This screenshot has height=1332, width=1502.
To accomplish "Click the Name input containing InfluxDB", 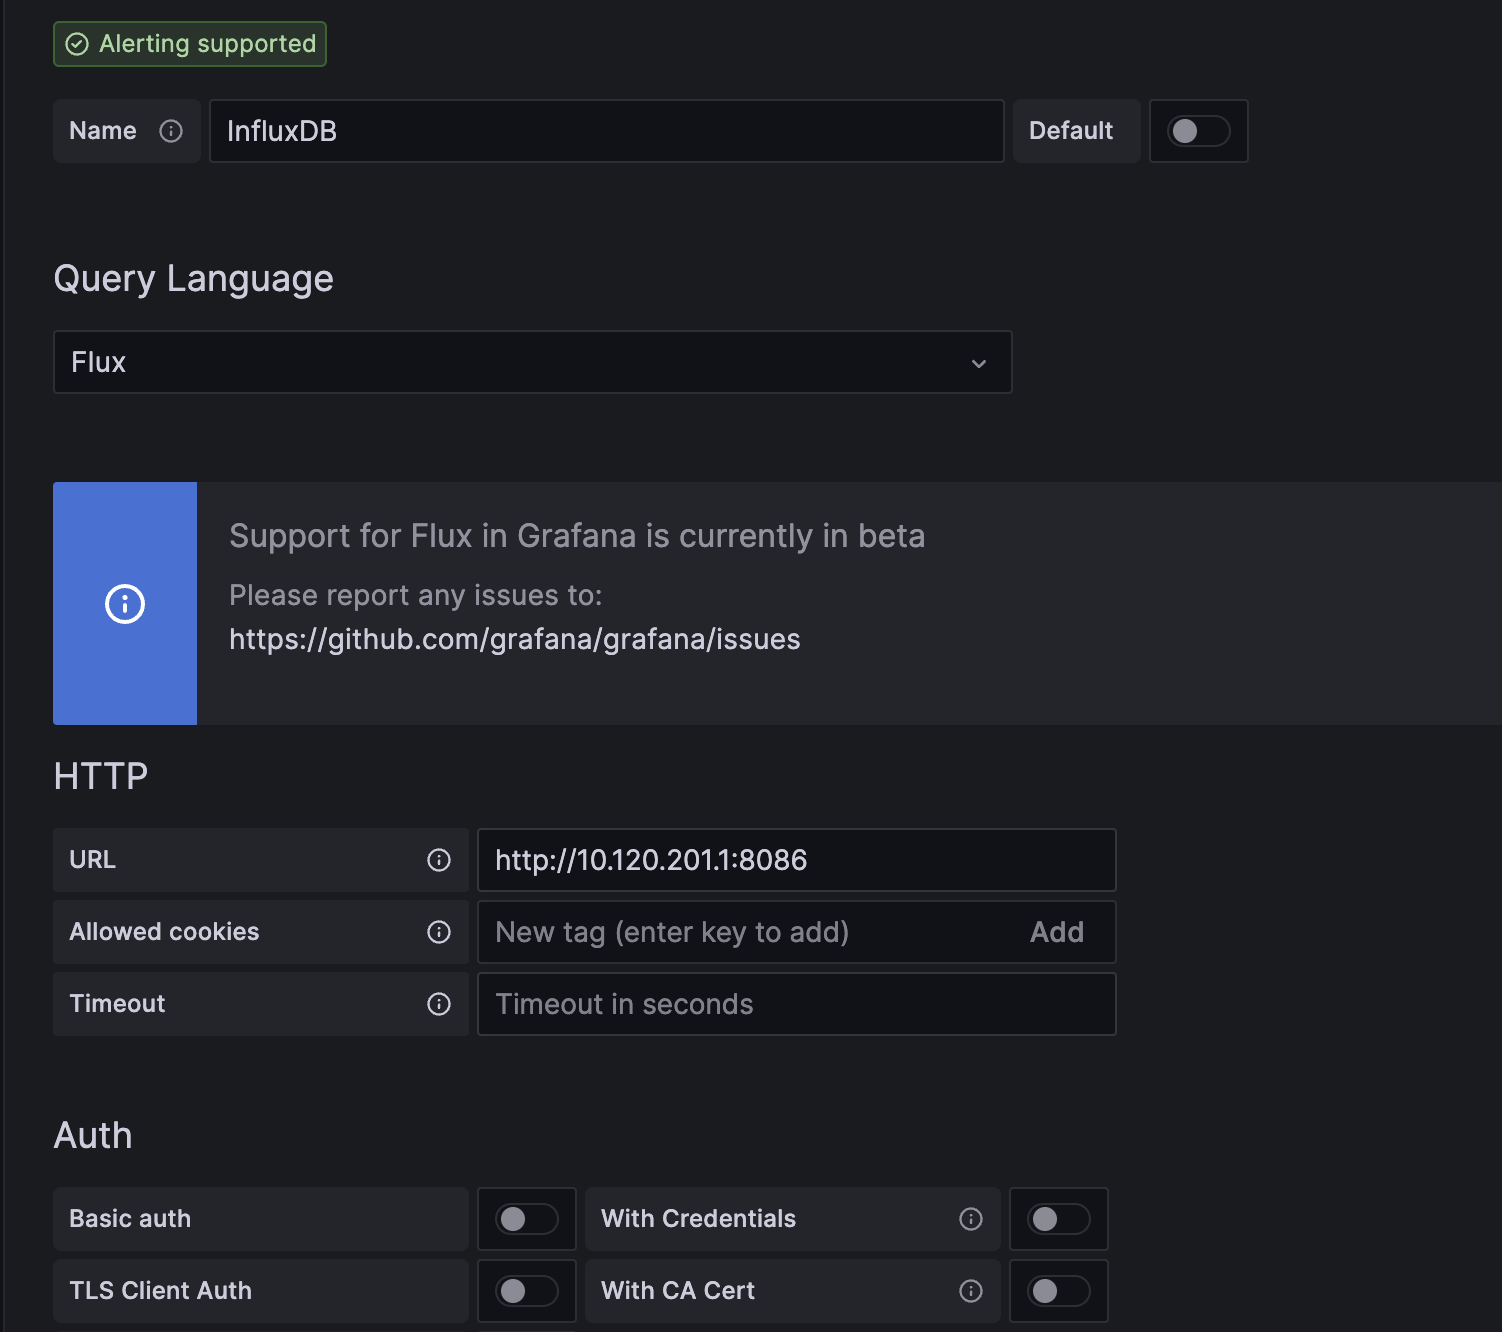I will (607, 131).
